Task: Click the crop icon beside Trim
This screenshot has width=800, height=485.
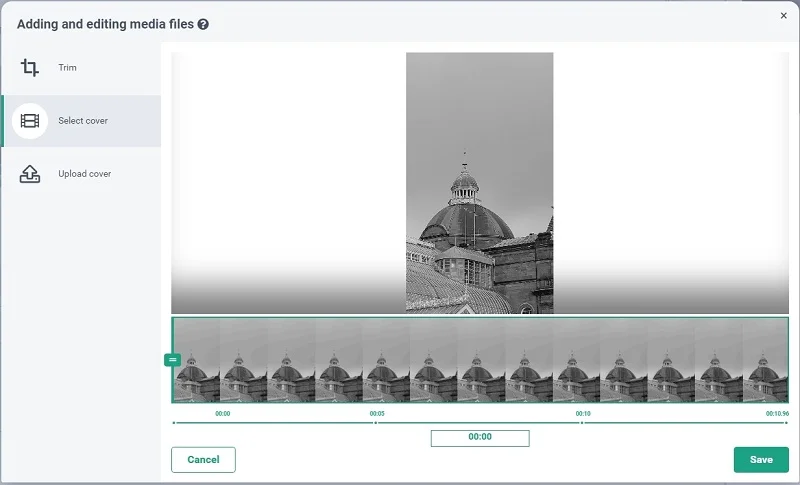Action: 30,68
